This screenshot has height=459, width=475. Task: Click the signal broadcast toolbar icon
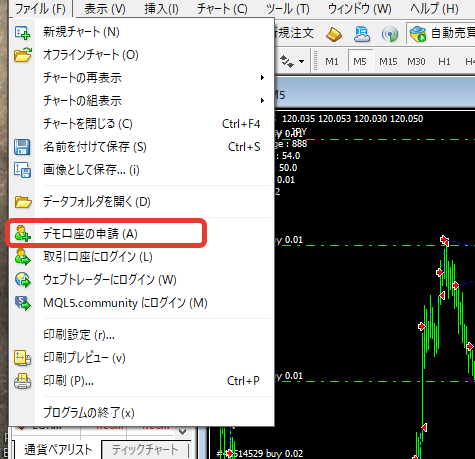pos(390,34)
